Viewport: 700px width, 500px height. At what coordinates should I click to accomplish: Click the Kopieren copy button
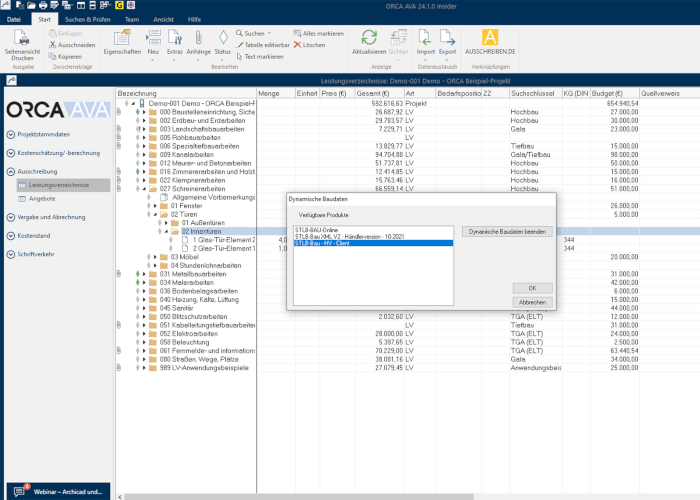point(65,57)
